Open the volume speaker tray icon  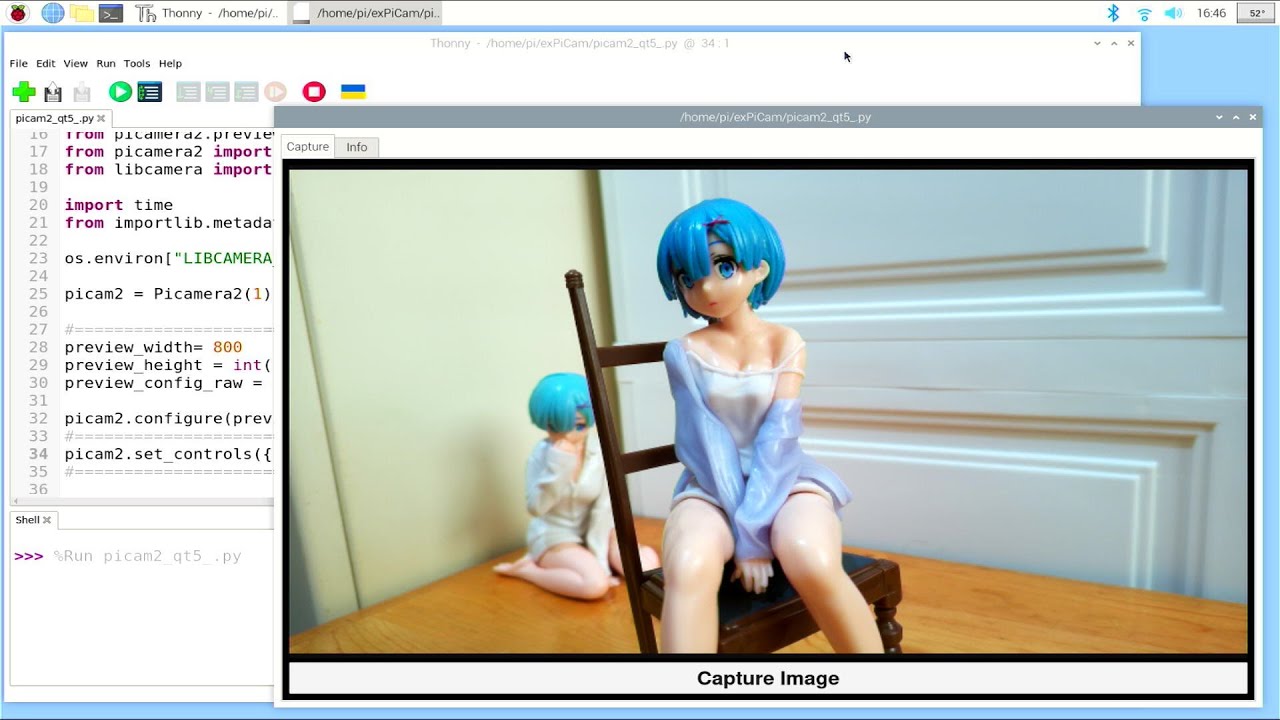pyautogui.click(x=1174, y=13)
